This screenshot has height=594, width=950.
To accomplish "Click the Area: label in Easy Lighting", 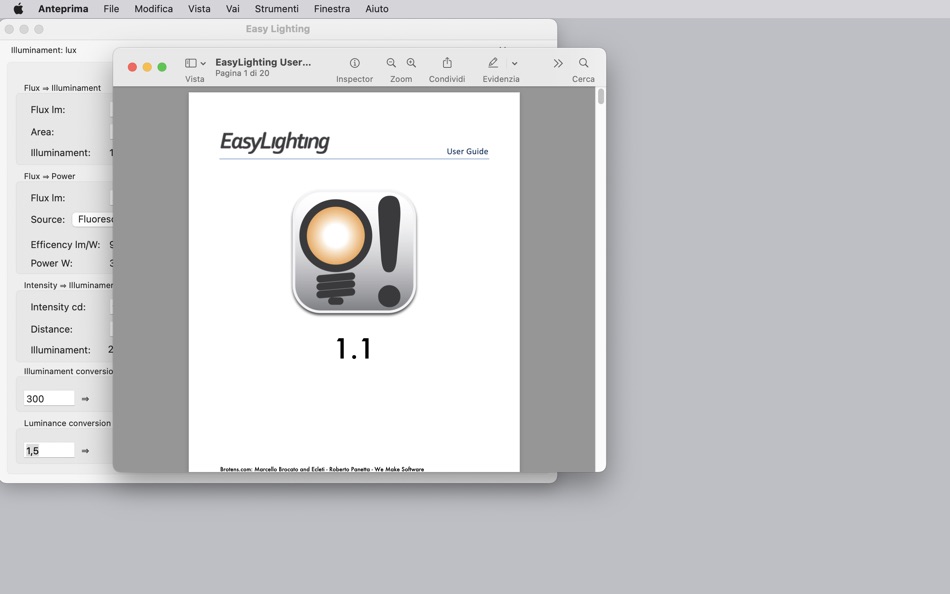I will (x=42, y=132).
